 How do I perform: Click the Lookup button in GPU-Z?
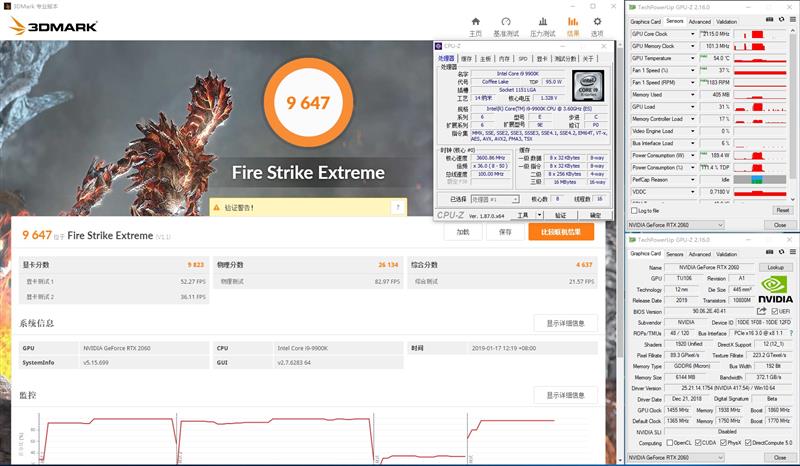(x=775, y=267)
